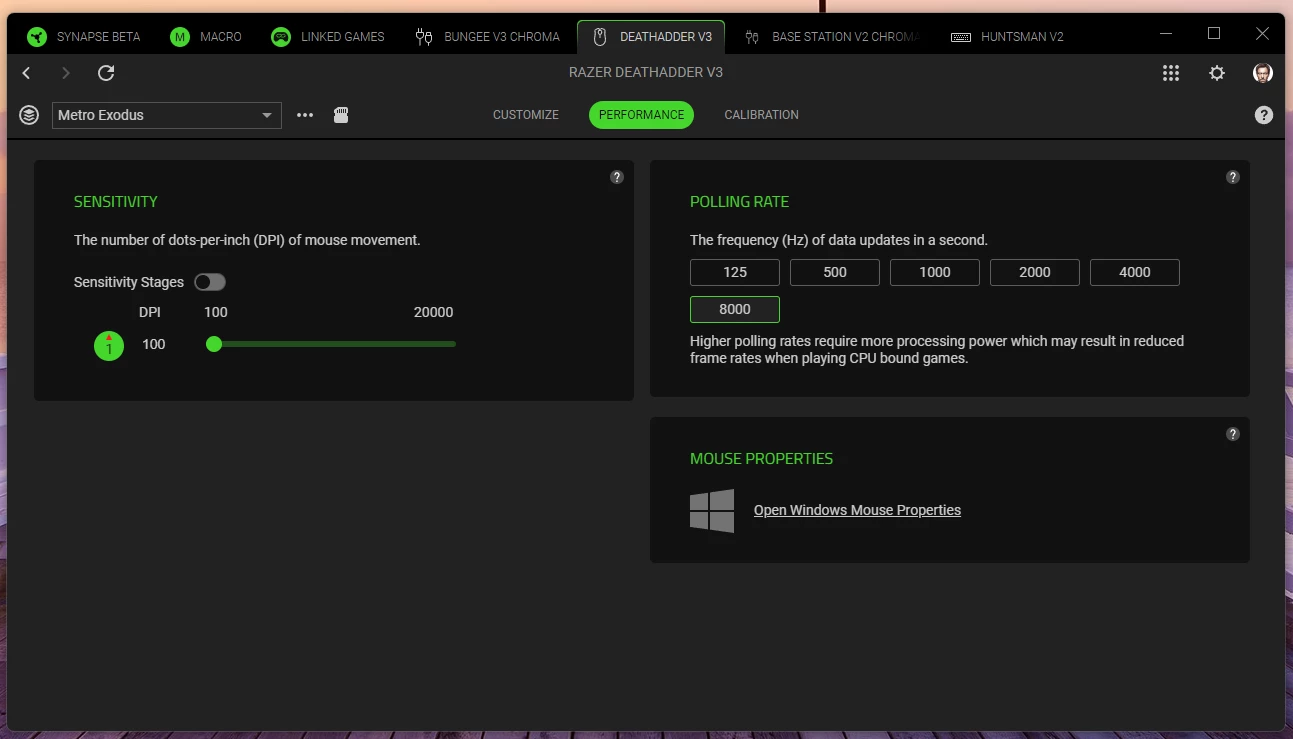Click the stage 1 DPI indicator
Viewport: 1293px width, 739px height.
pos(109,346)
